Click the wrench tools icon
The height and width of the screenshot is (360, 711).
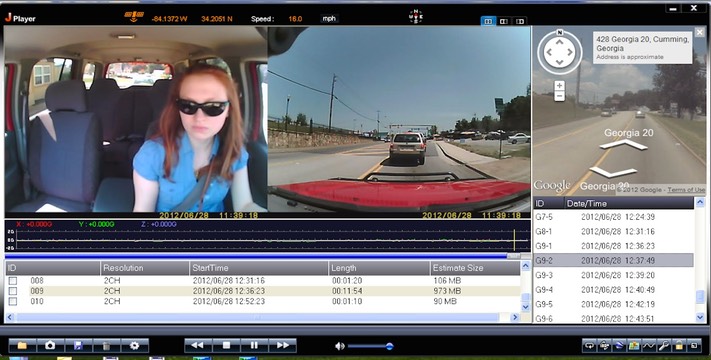(x=663, y=346)
